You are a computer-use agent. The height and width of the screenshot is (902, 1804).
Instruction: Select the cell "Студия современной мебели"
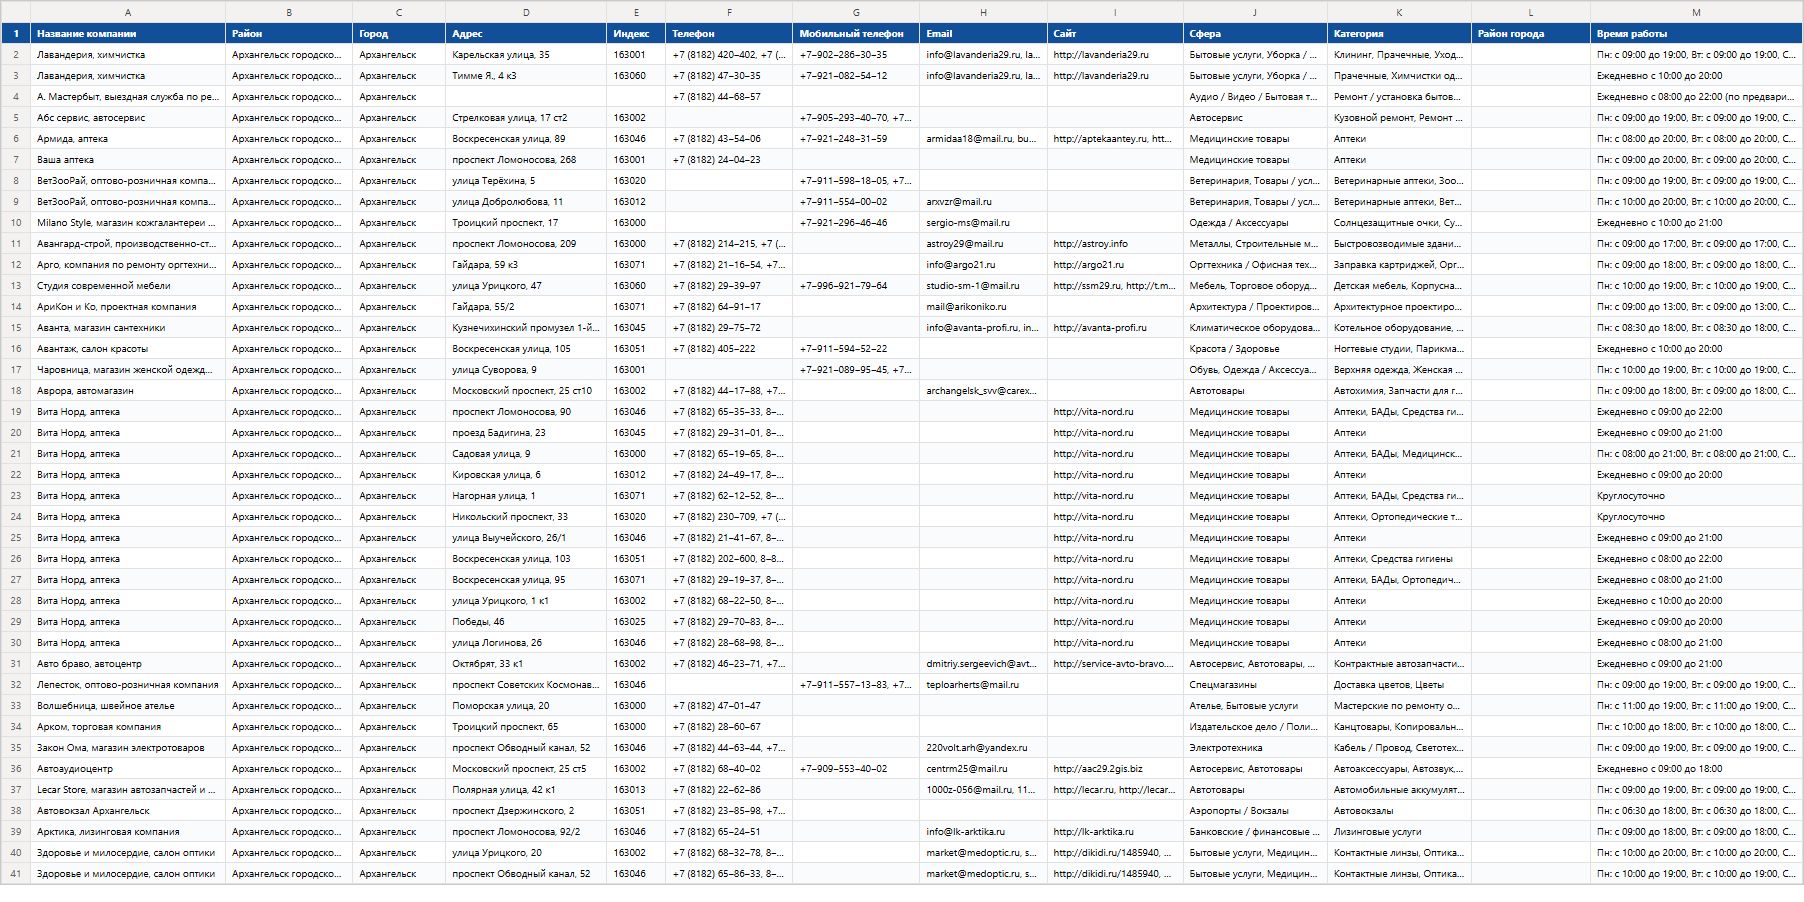click(128, 286)
